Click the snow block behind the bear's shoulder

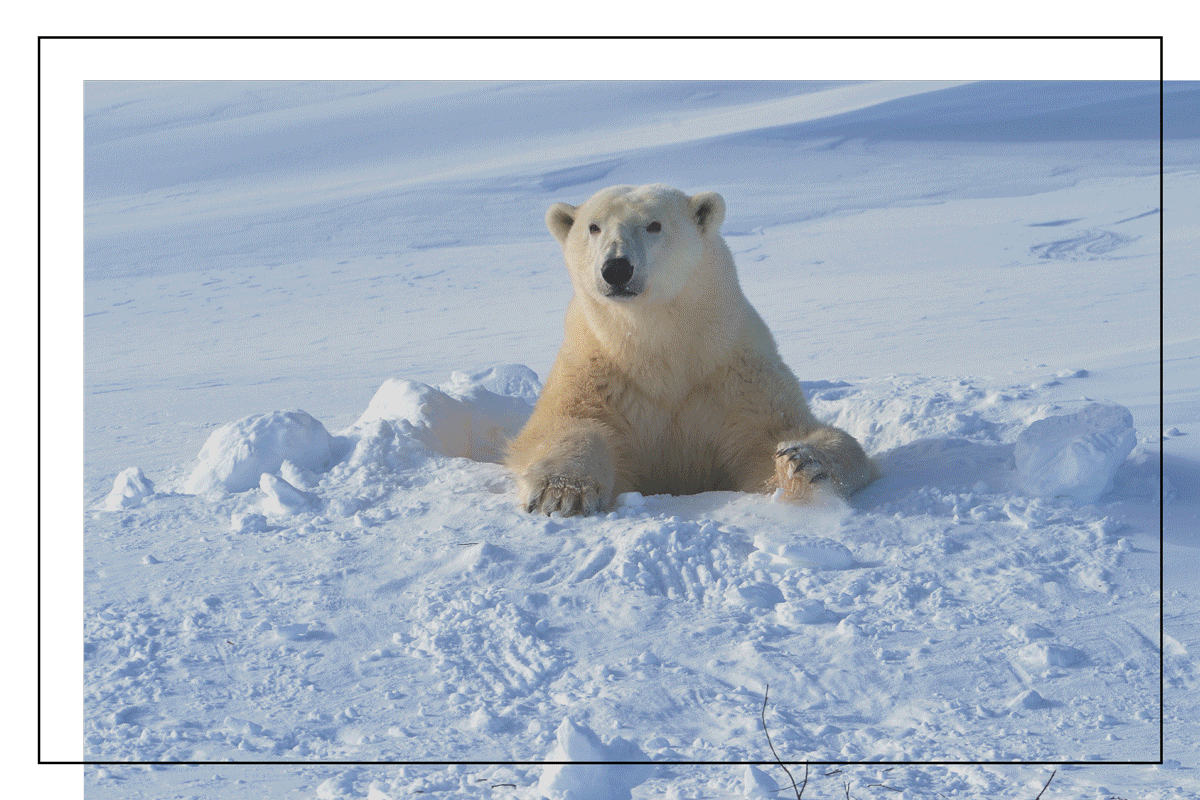(450, 412)
